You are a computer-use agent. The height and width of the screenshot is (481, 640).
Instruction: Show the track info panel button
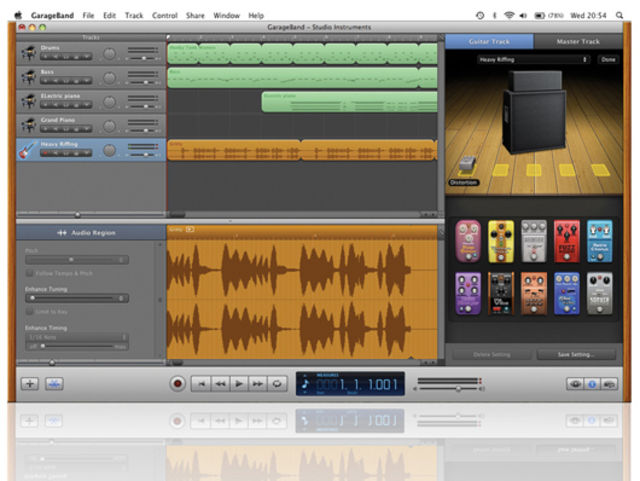tap(592, 384)
